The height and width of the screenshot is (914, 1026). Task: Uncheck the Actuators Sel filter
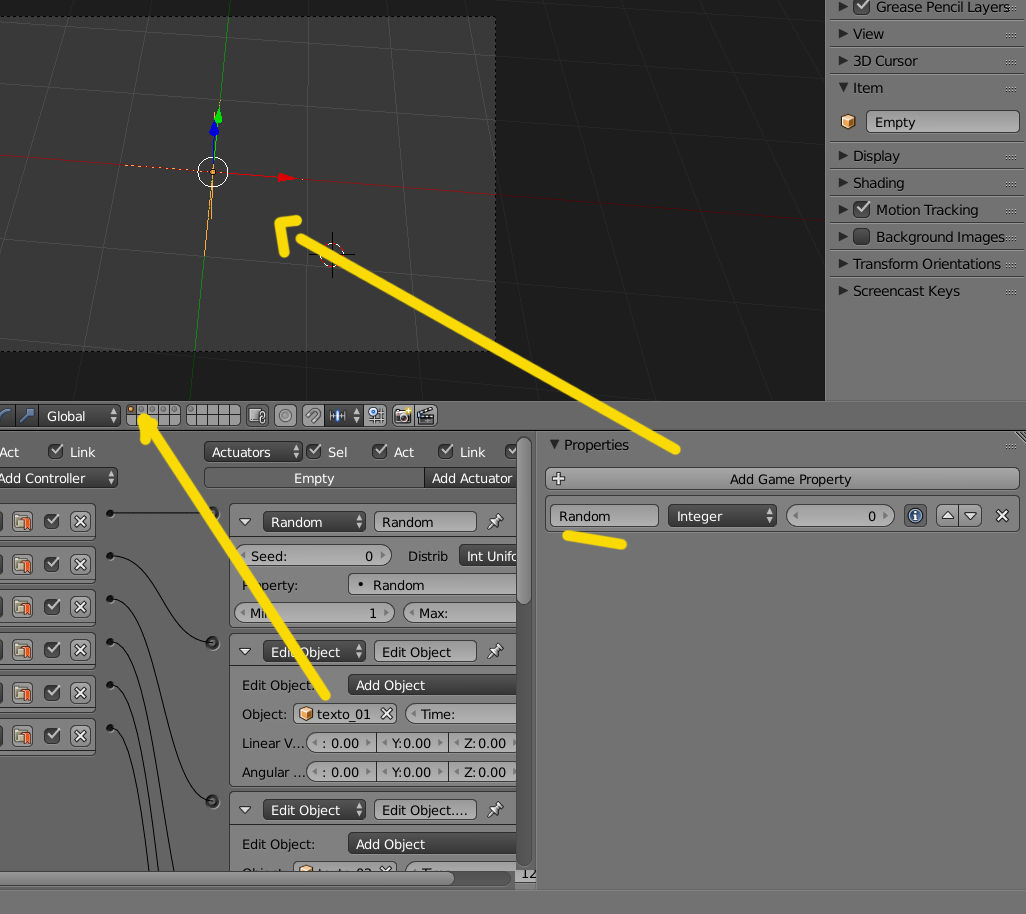pos(314,451)
